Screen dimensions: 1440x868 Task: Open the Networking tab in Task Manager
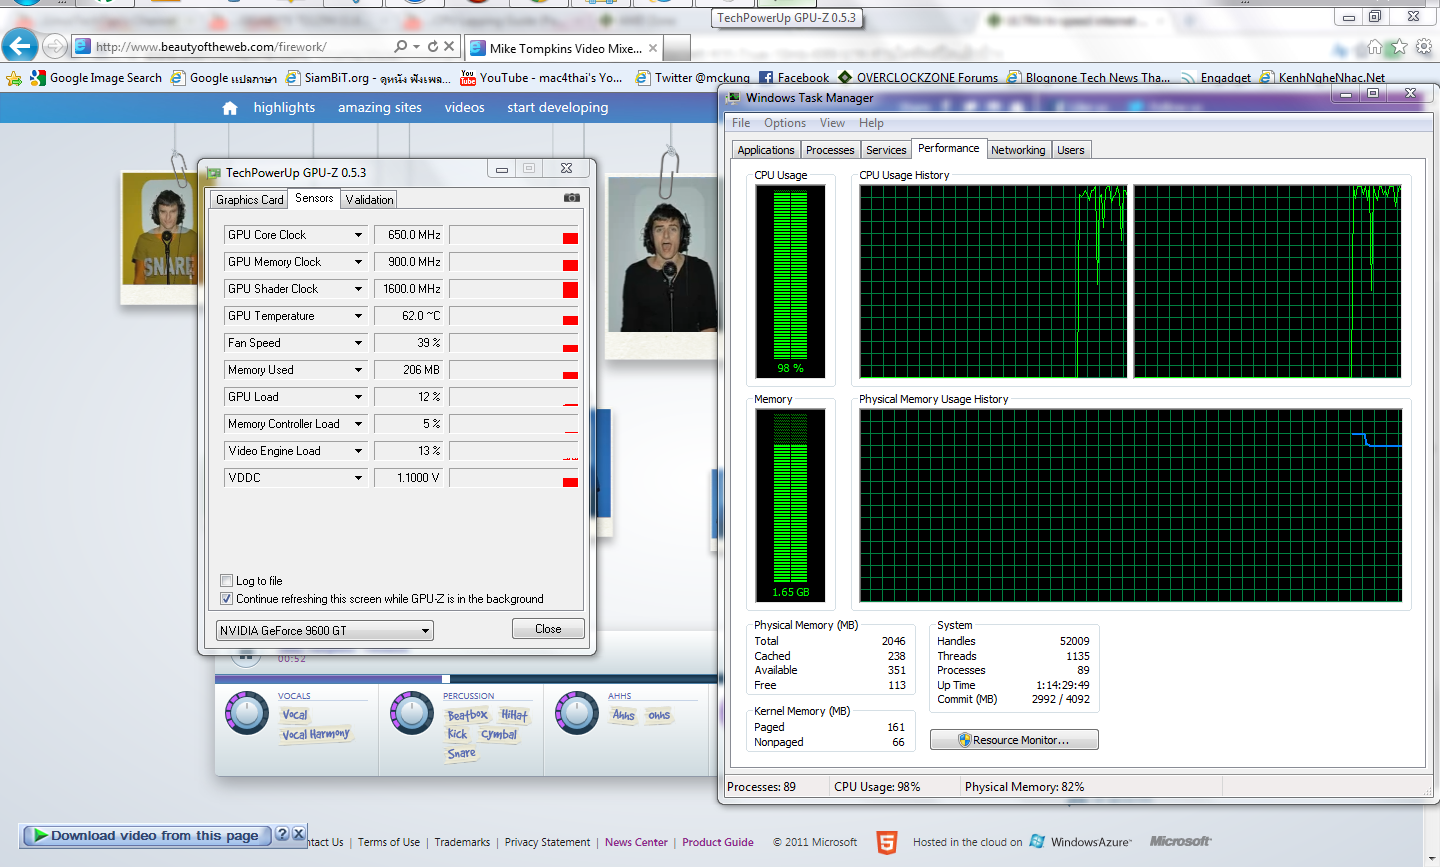1018,150
